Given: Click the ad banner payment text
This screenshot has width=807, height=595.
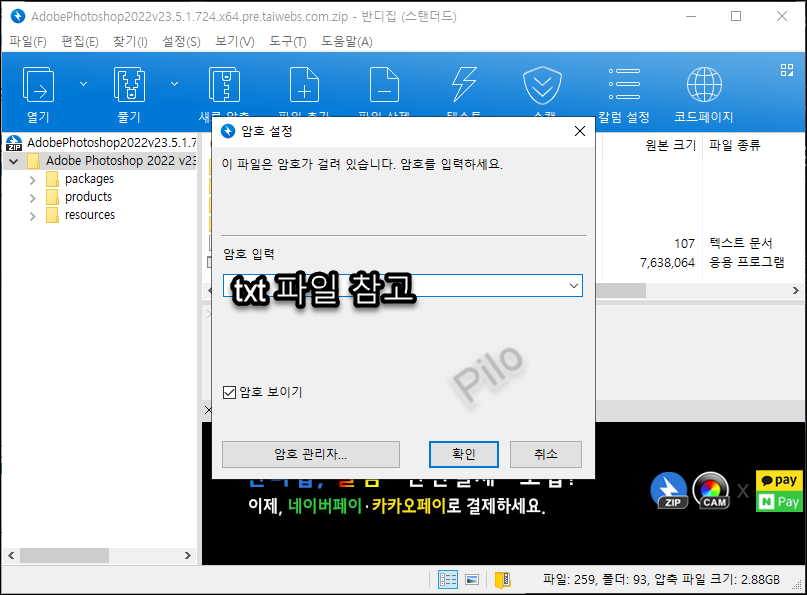Looking at the screenshot, I should tap(396, 506).
